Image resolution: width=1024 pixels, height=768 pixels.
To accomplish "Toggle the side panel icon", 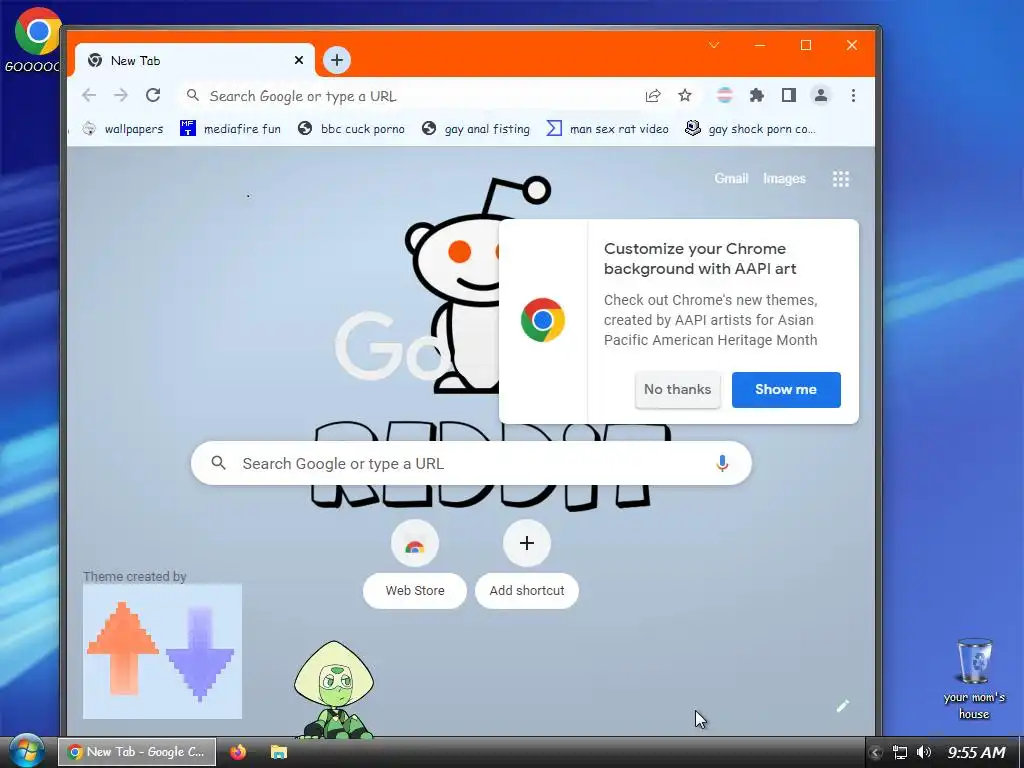I will pos(789,95).
